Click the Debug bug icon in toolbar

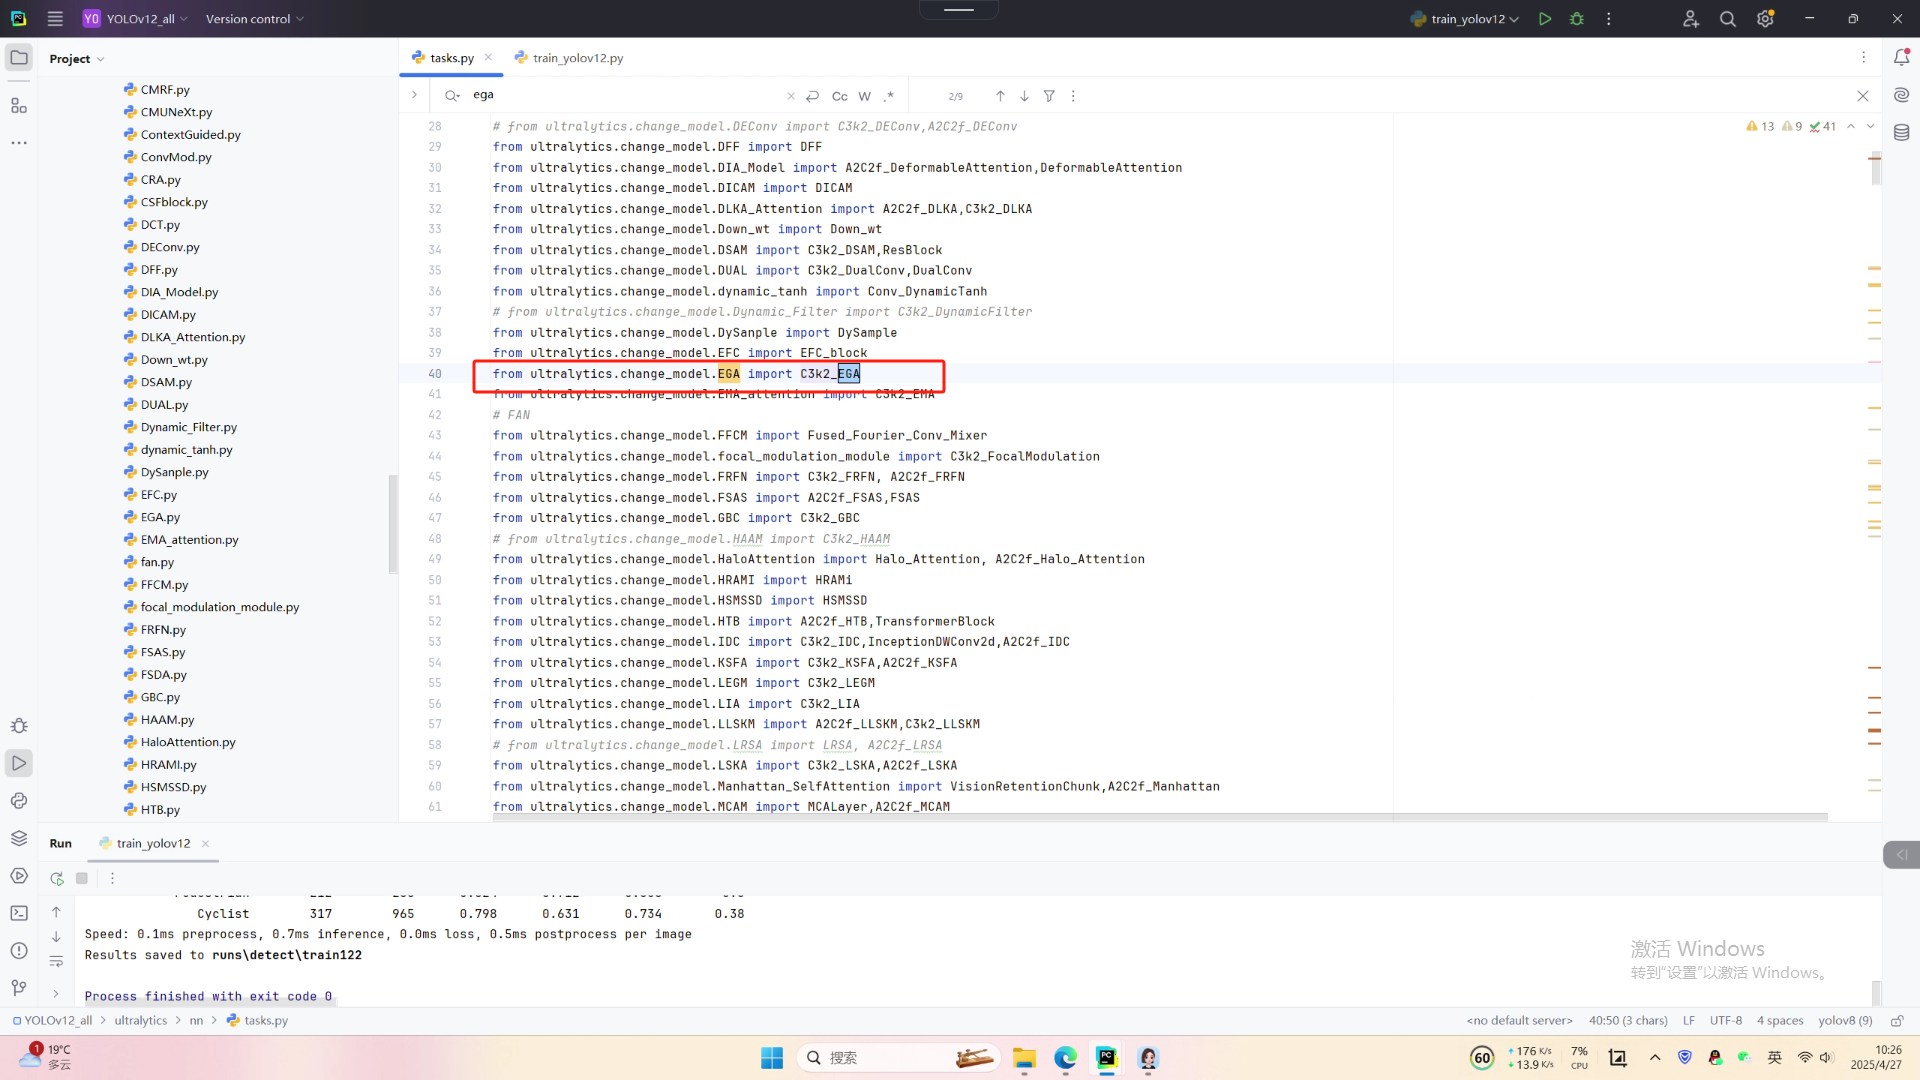(1577, 19)
